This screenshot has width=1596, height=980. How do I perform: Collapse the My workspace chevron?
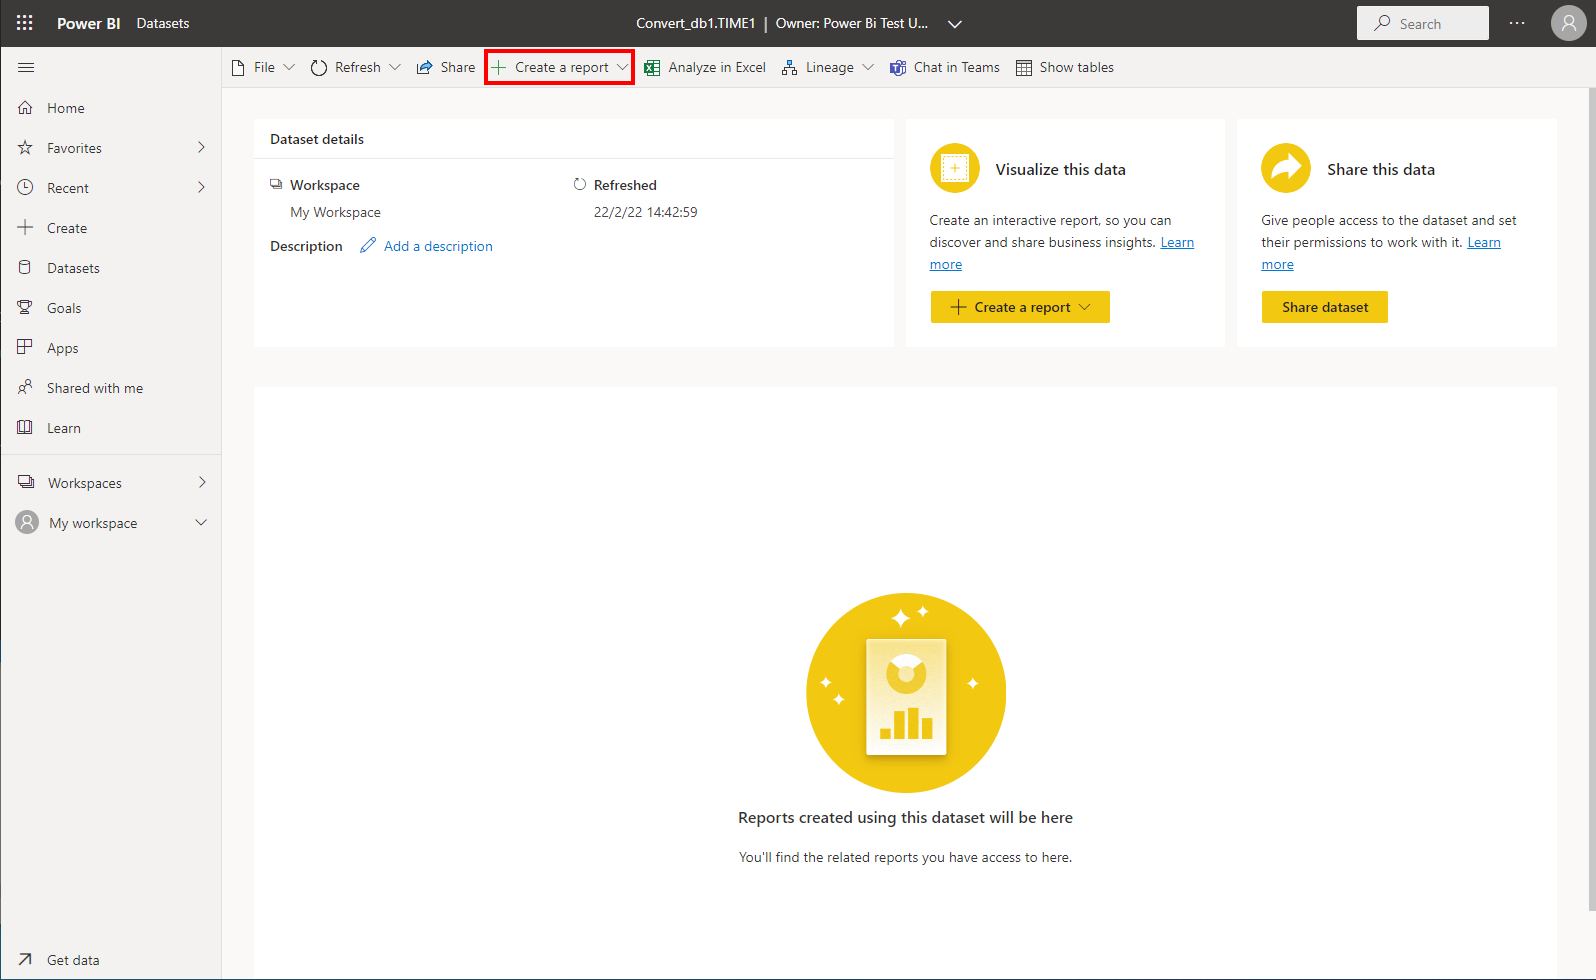201,523
